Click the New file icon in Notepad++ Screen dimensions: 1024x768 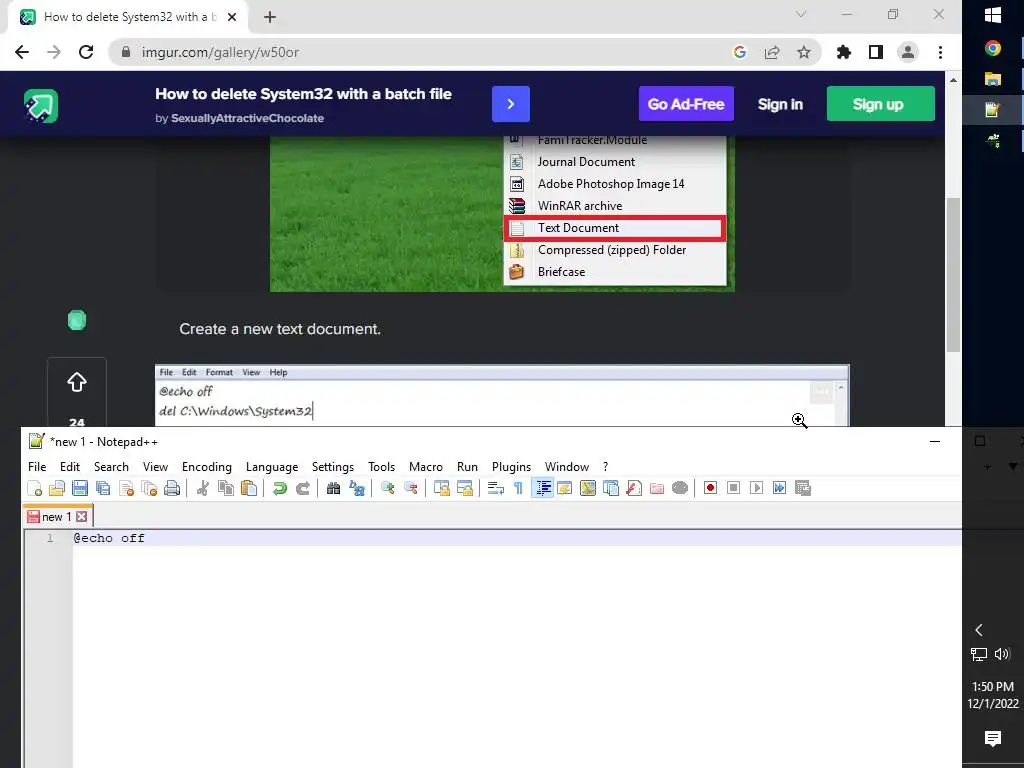pyautogui.click(x=35, y=488)
